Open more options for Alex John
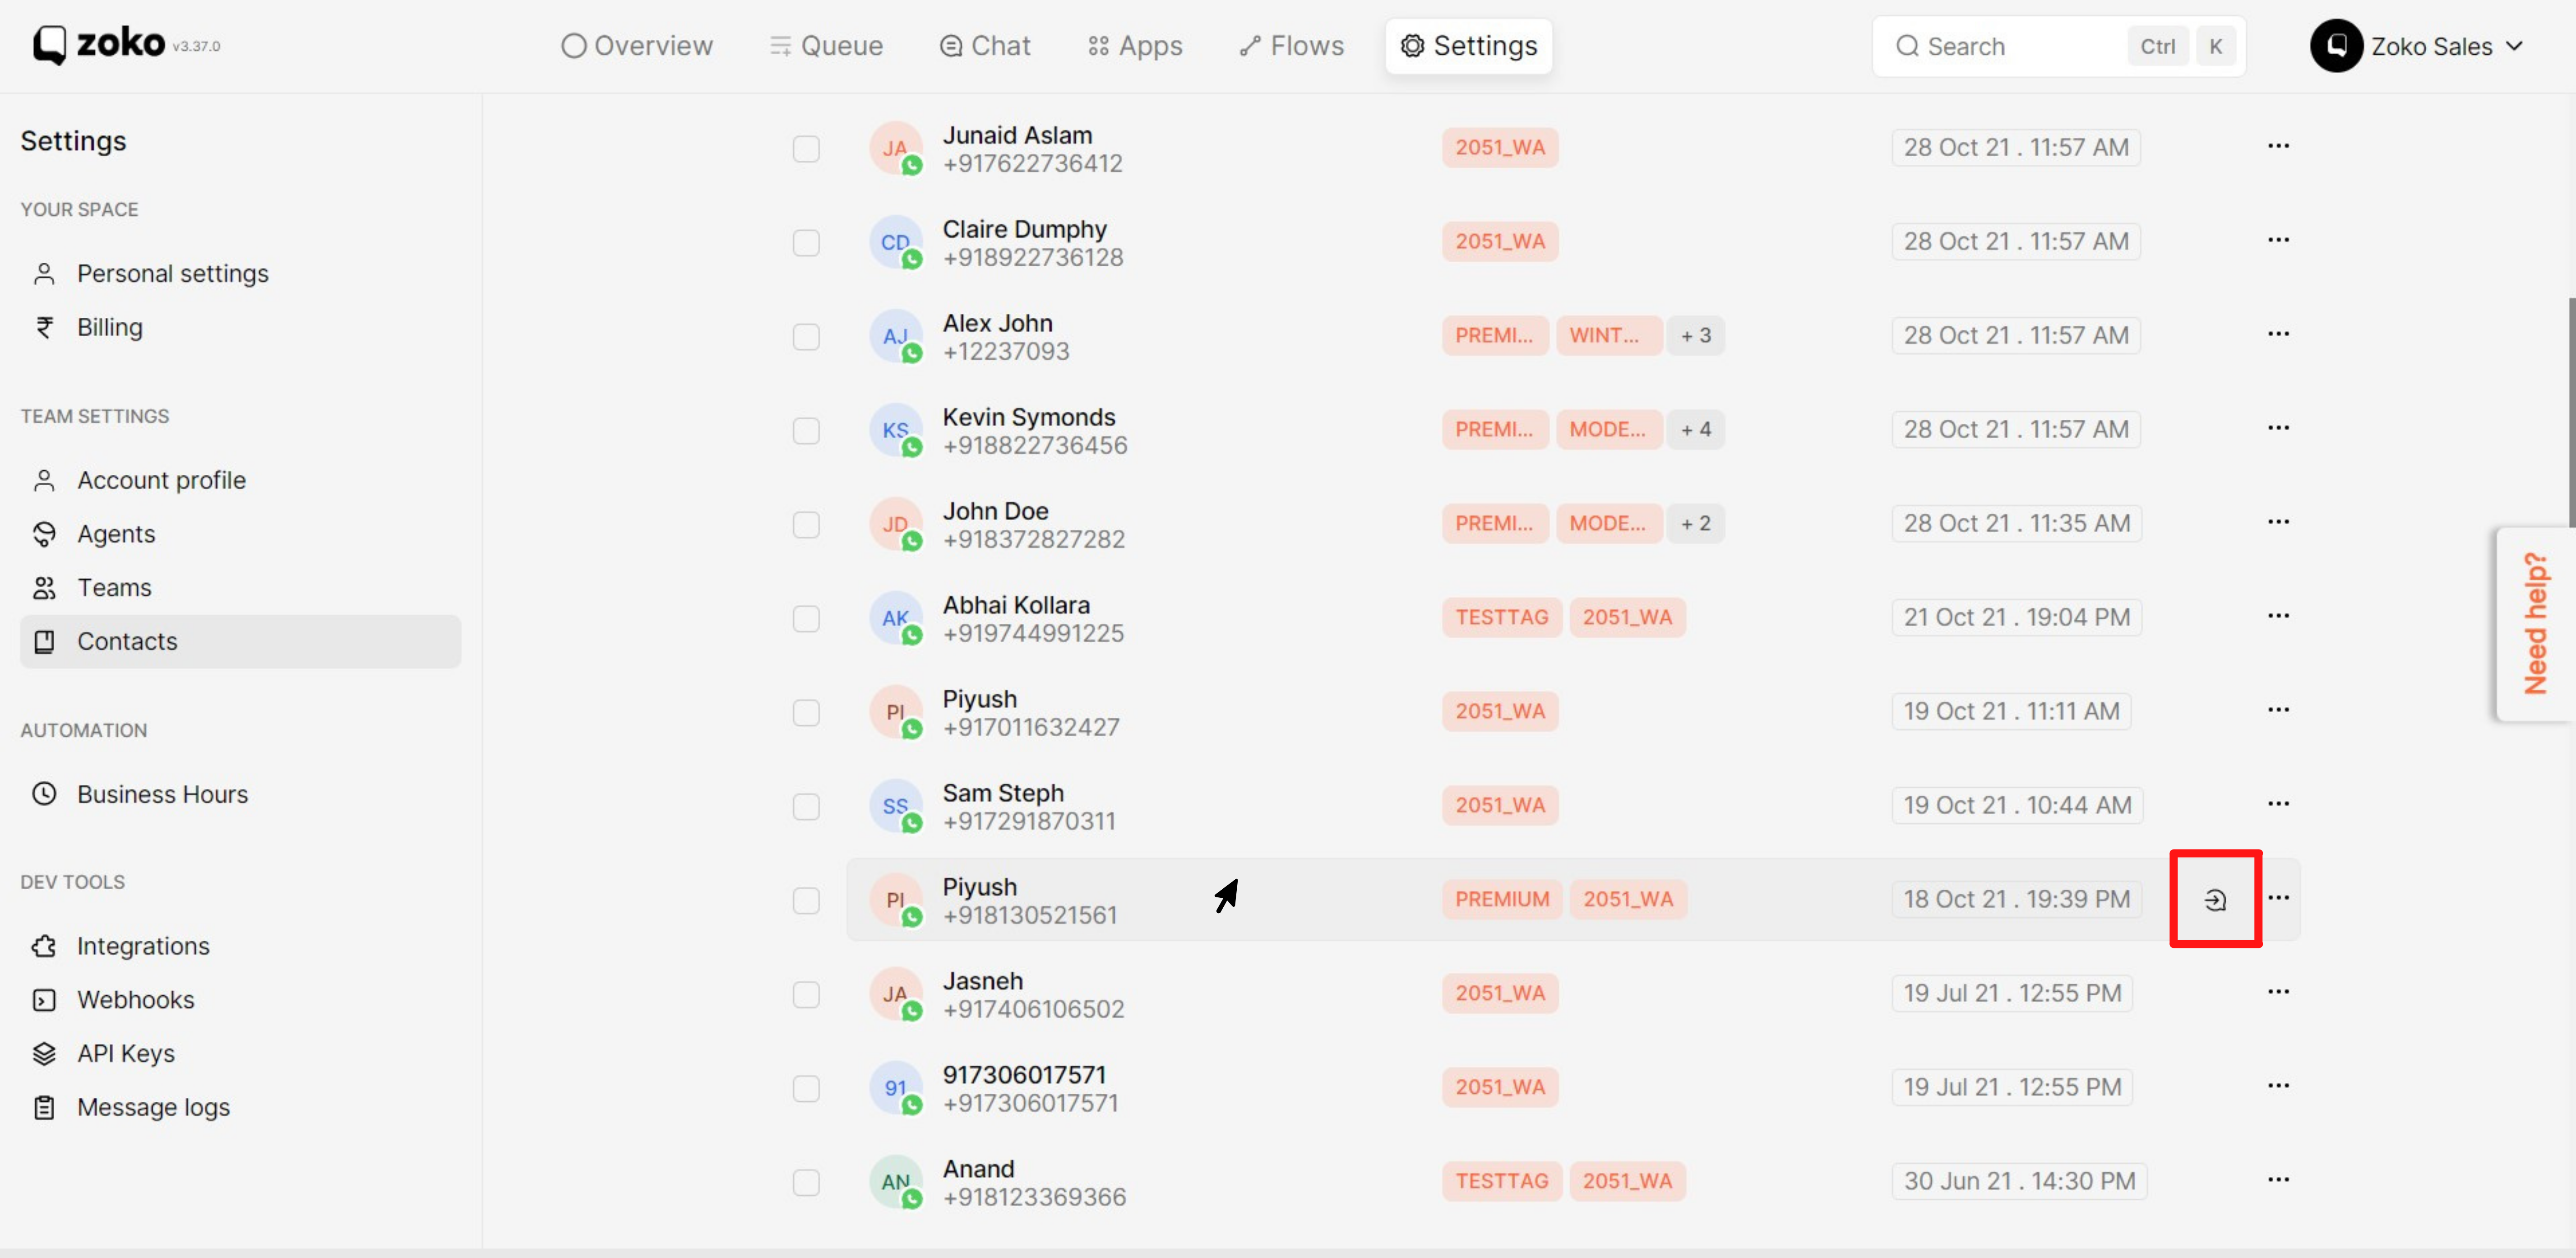Viewport: 2576px width, 1258px height. (2278, 334)
